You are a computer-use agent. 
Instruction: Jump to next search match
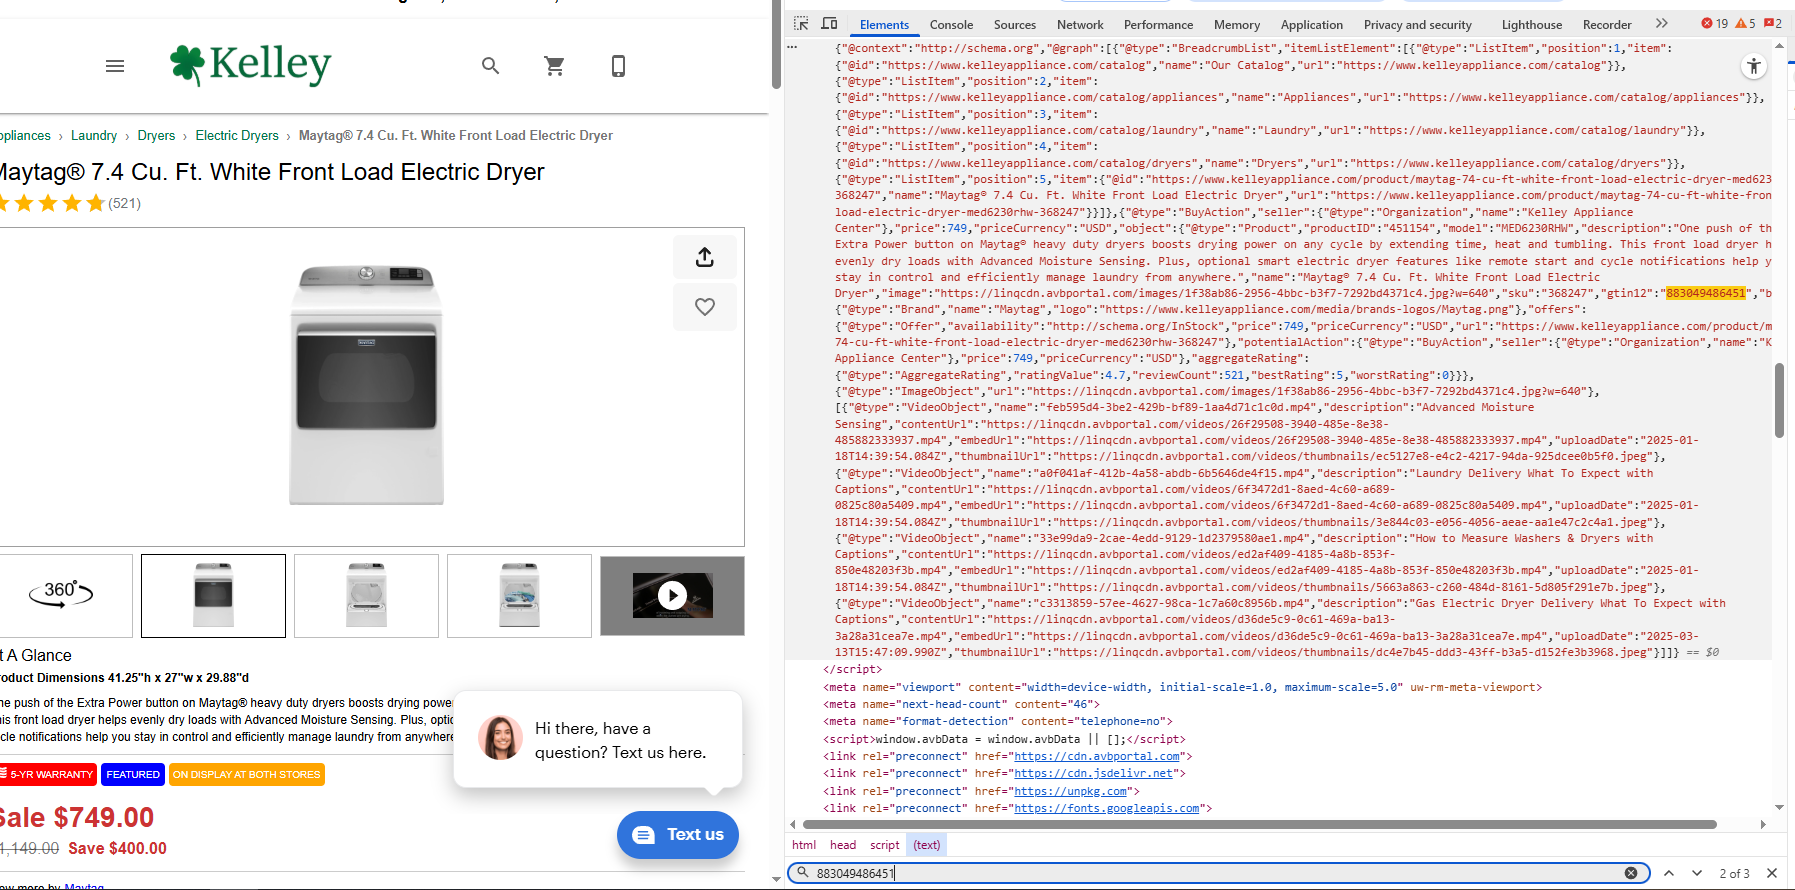(x=1697, y=874)
